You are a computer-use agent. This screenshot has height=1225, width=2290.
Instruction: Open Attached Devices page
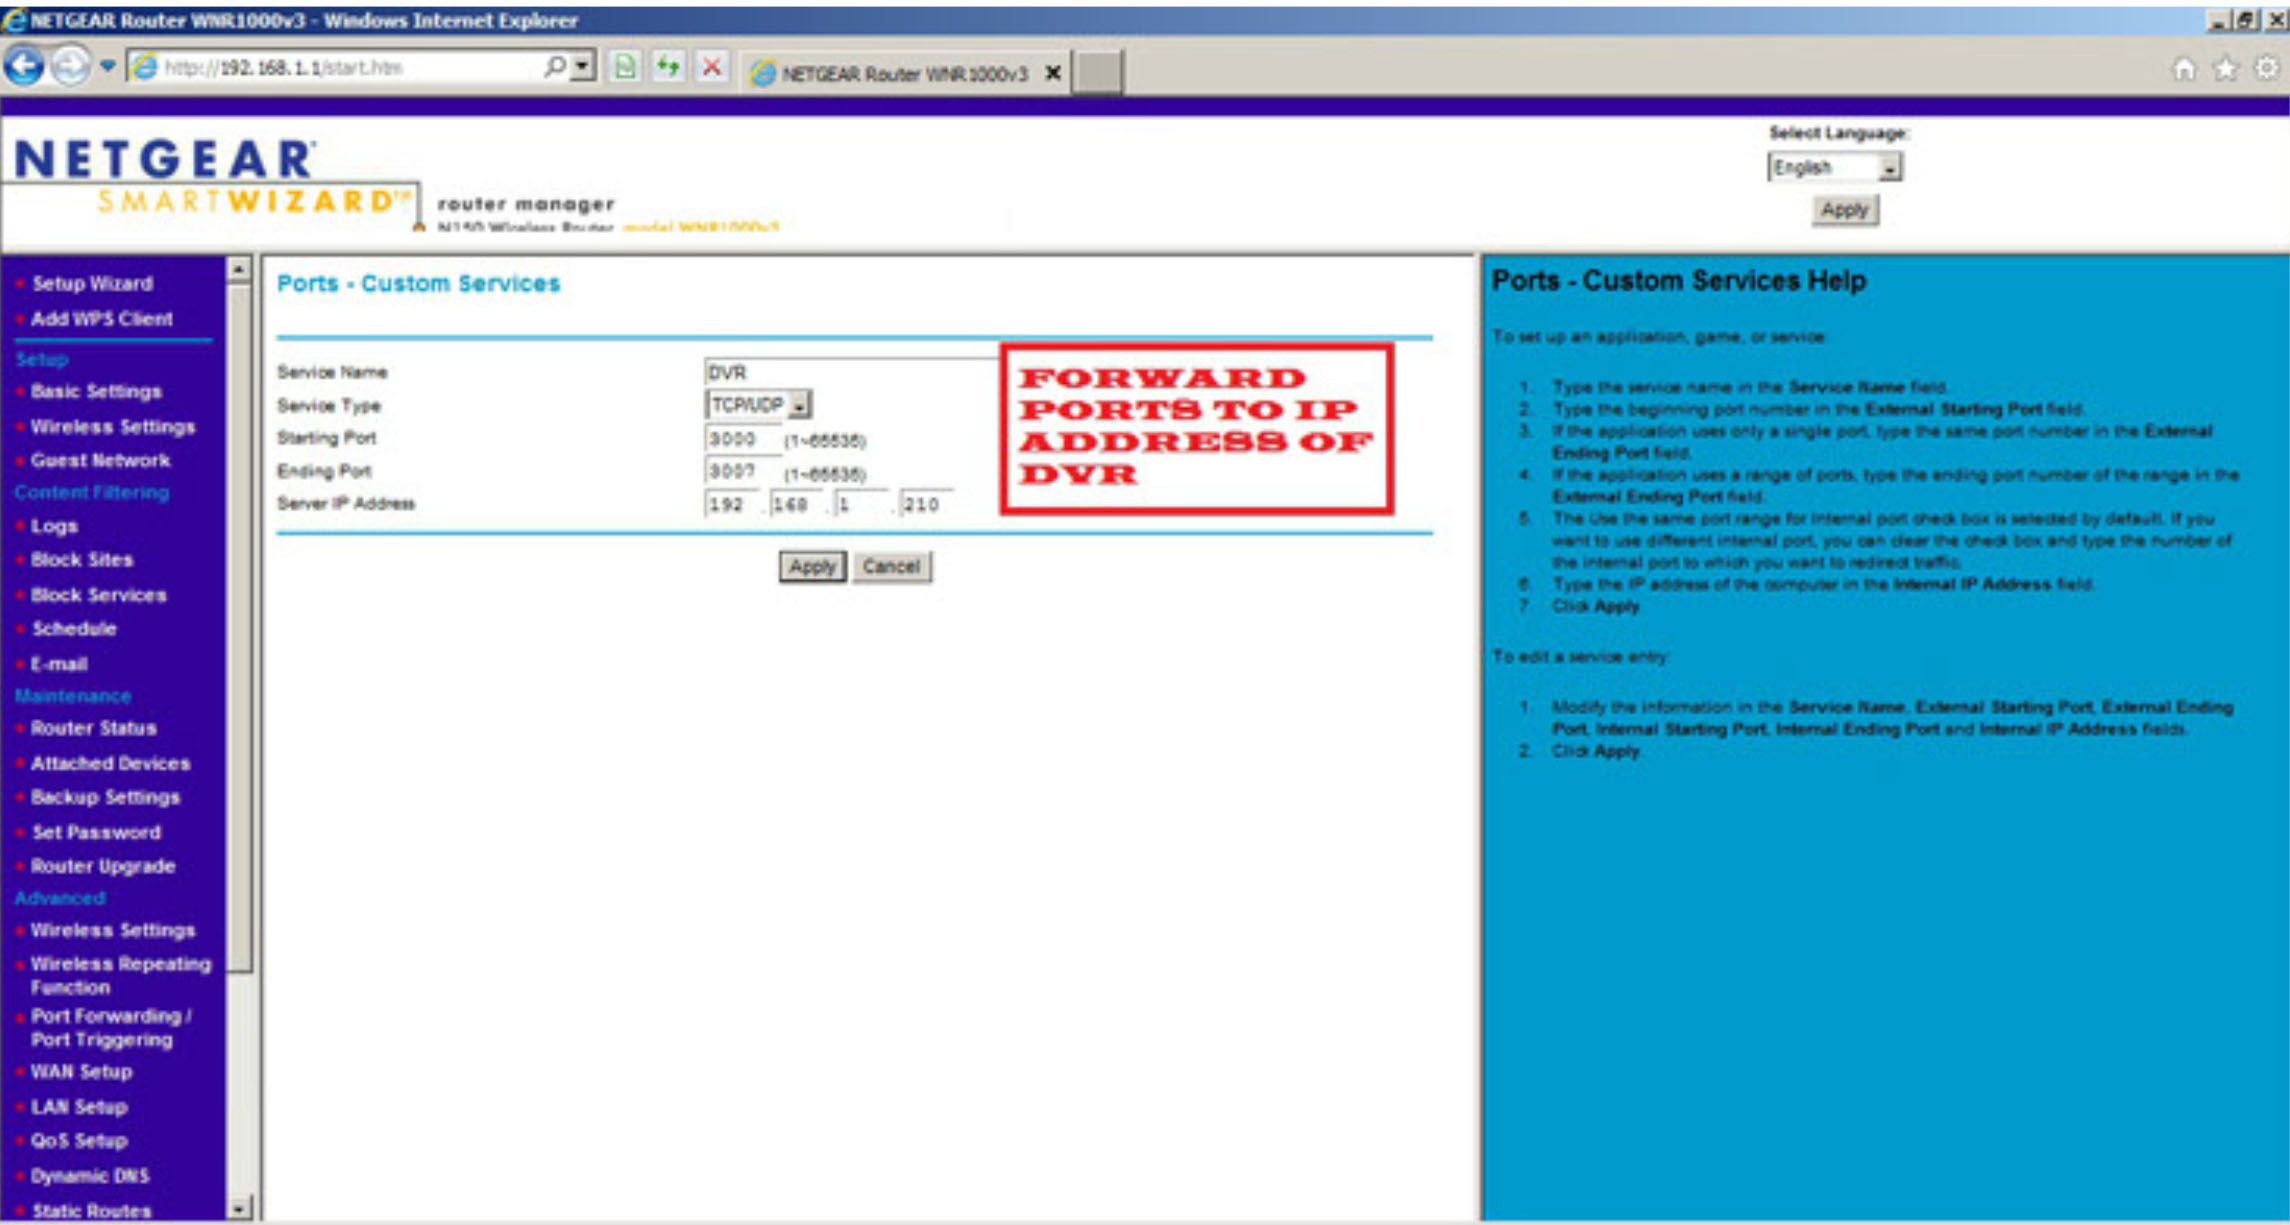110,763
